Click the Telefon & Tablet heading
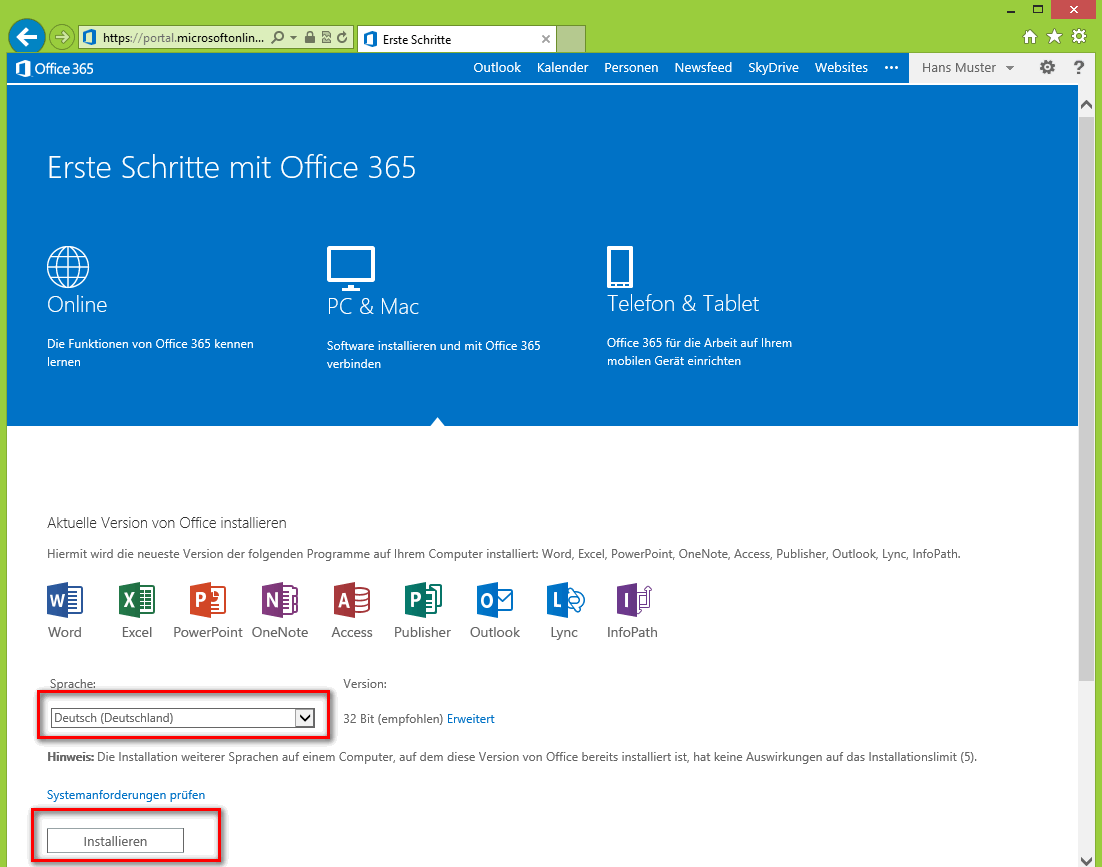The image size is (1102, 867). 682,304
